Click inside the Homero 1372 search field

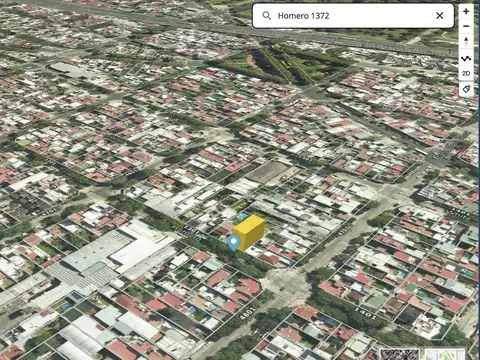point(353,16)
